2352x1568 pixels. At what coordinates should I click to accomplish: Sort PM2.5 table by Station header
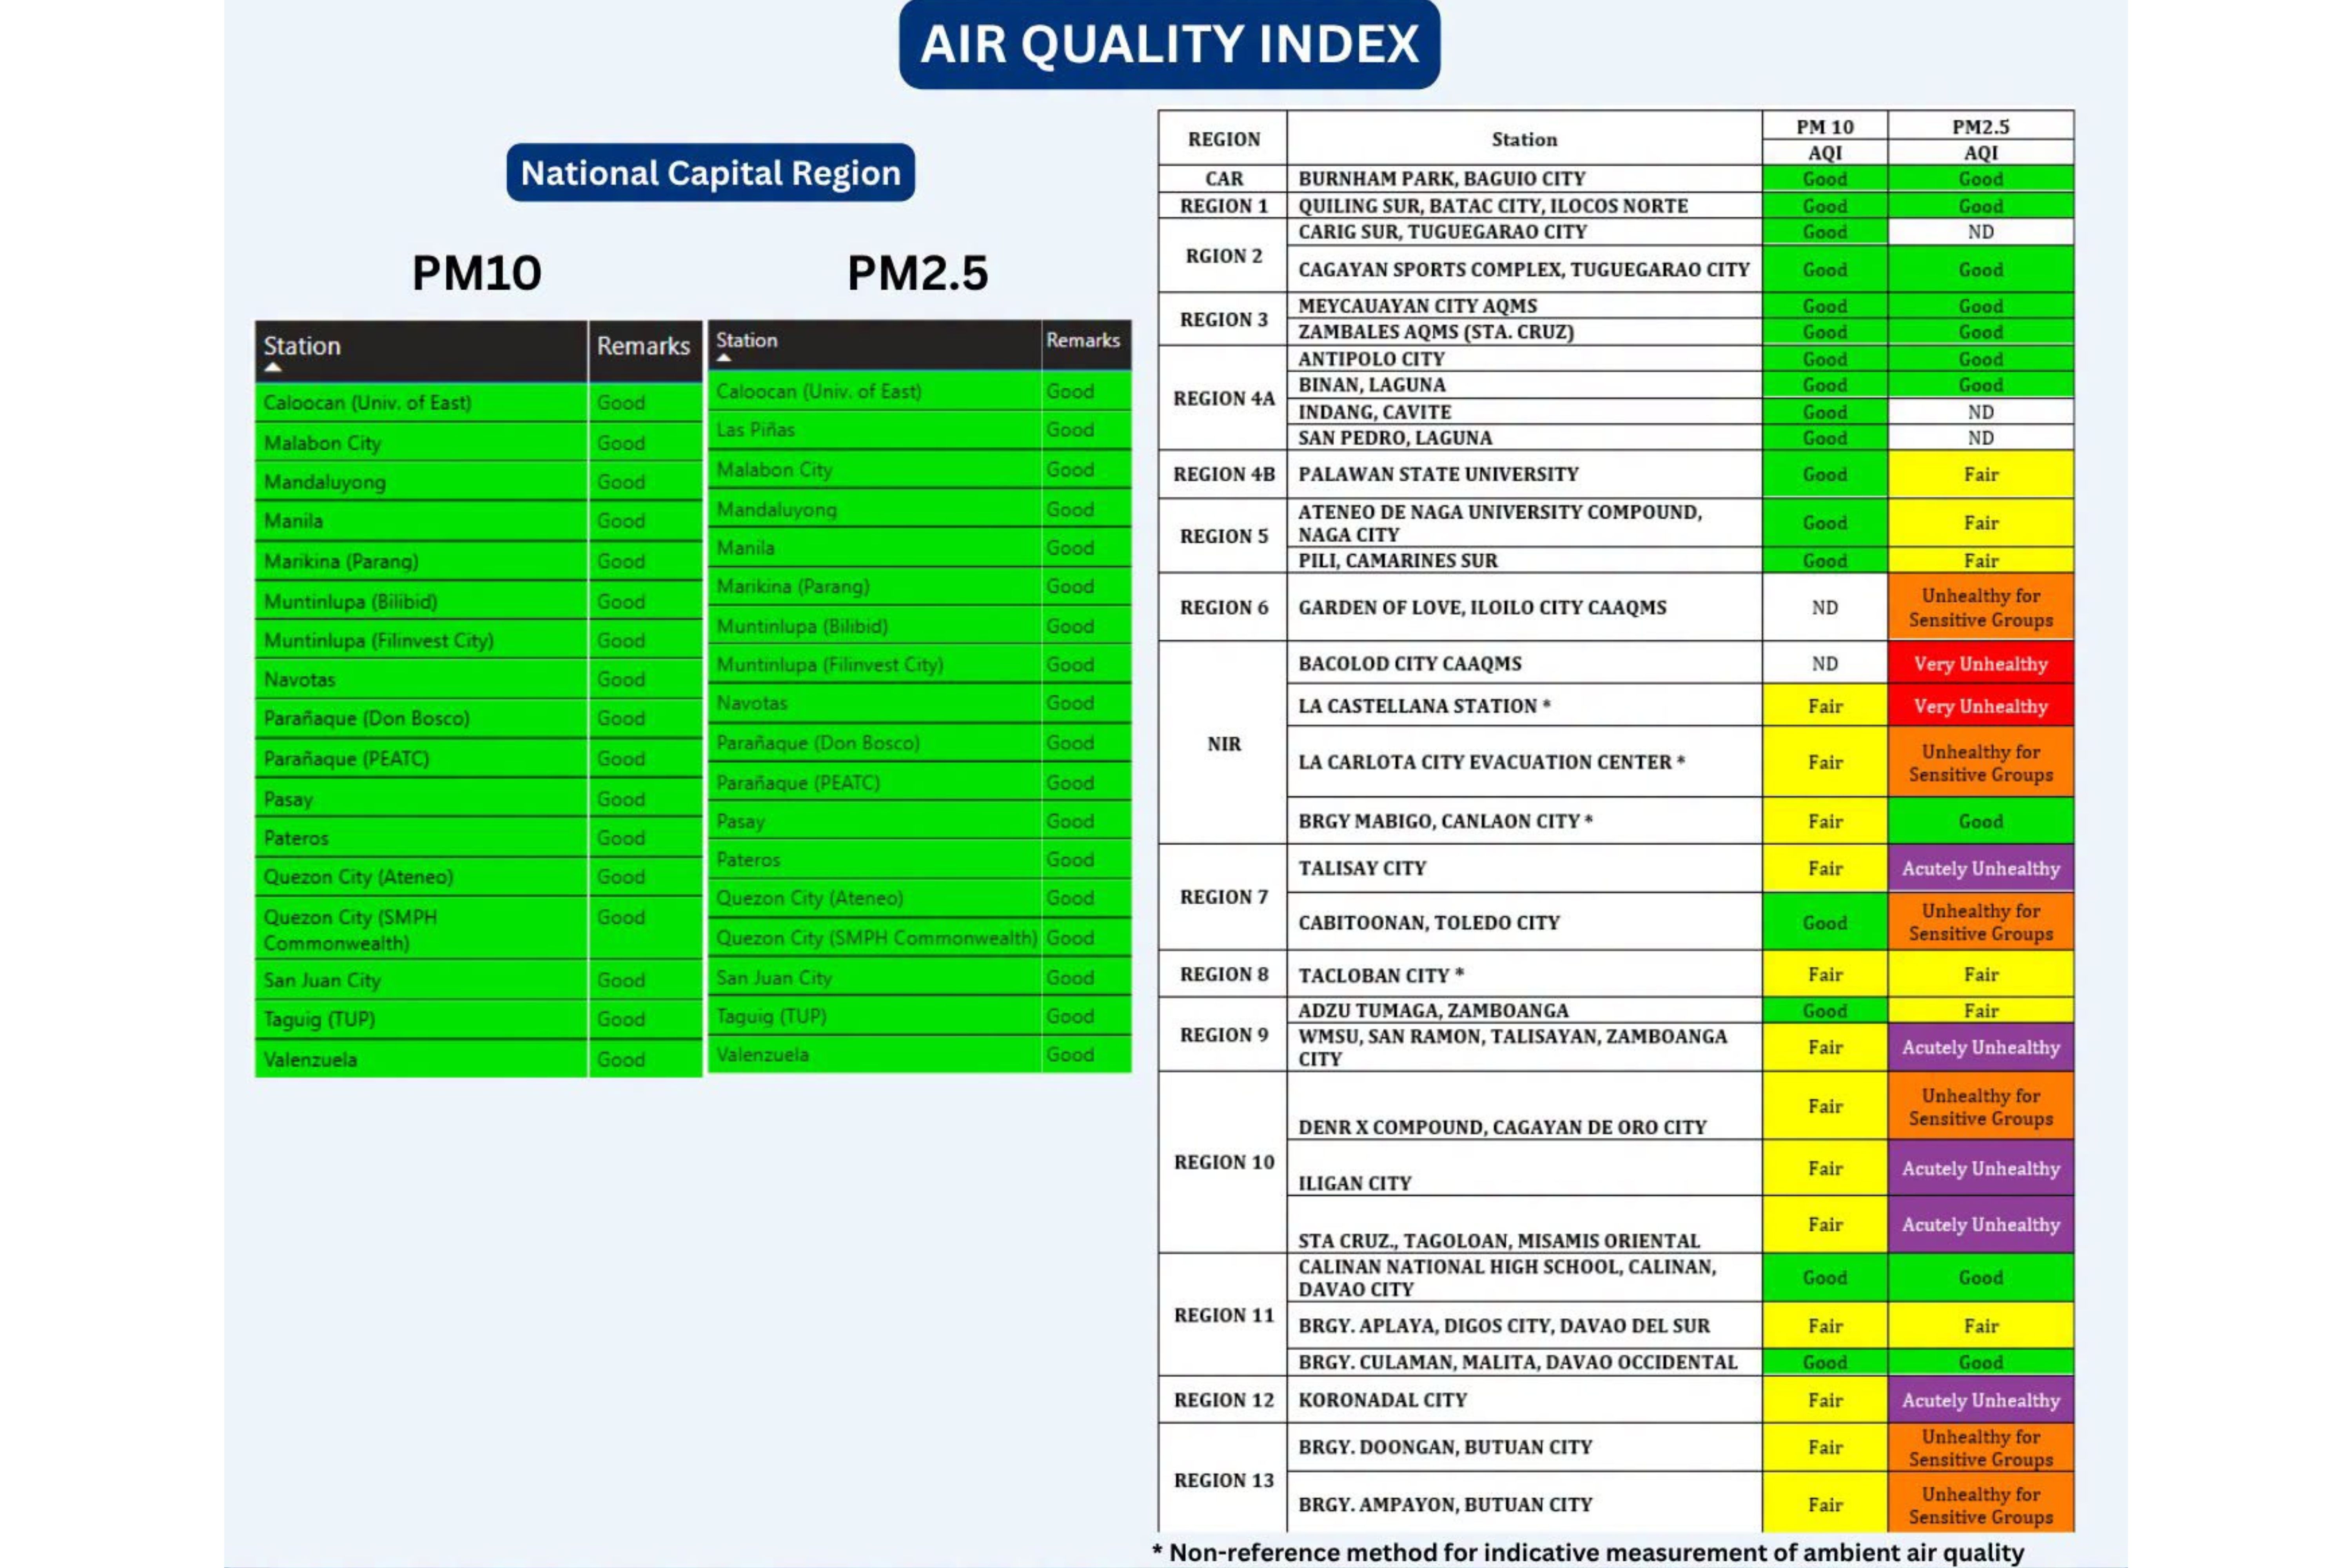tap(874, 344)
